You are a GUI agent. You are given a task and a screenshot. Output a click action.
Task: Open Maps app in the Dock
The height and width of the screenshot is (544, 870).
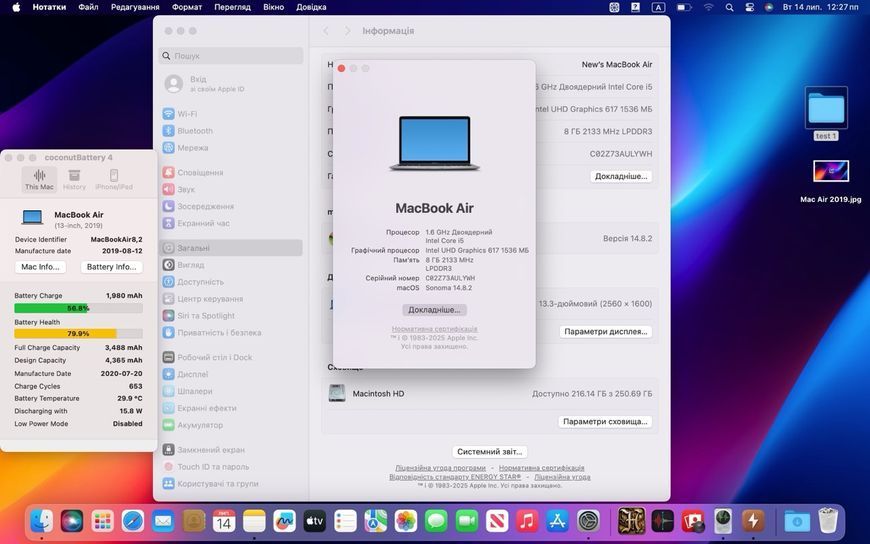pyautogui.click(x=376, y=521)
